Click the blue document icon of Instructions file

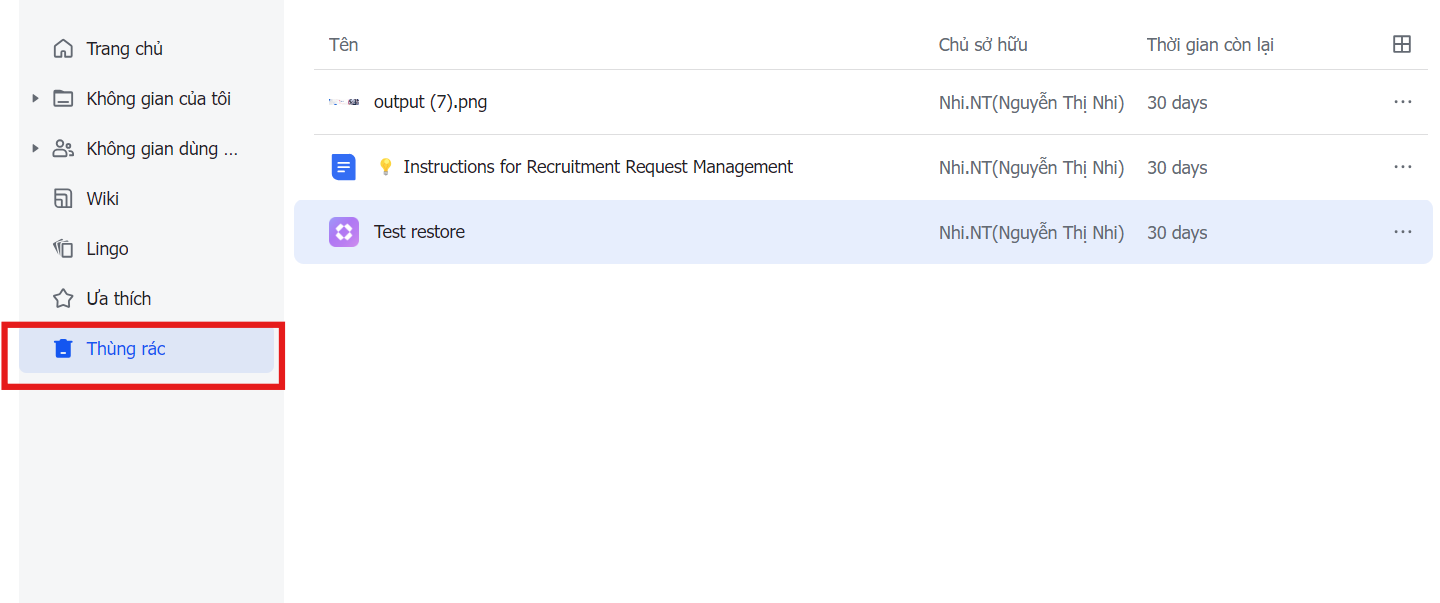click(343, 167)
